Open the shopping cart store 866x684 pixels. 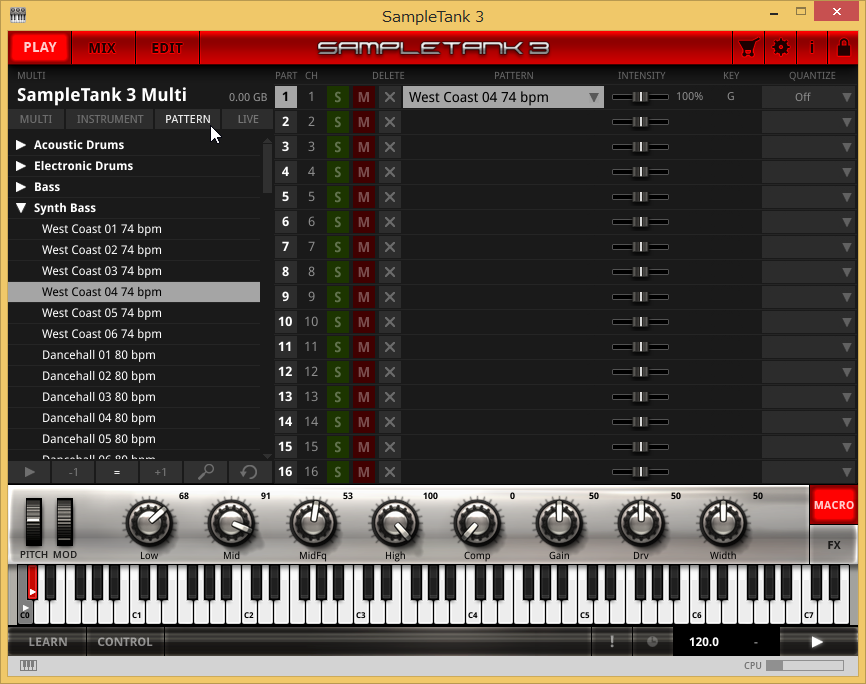748,48
